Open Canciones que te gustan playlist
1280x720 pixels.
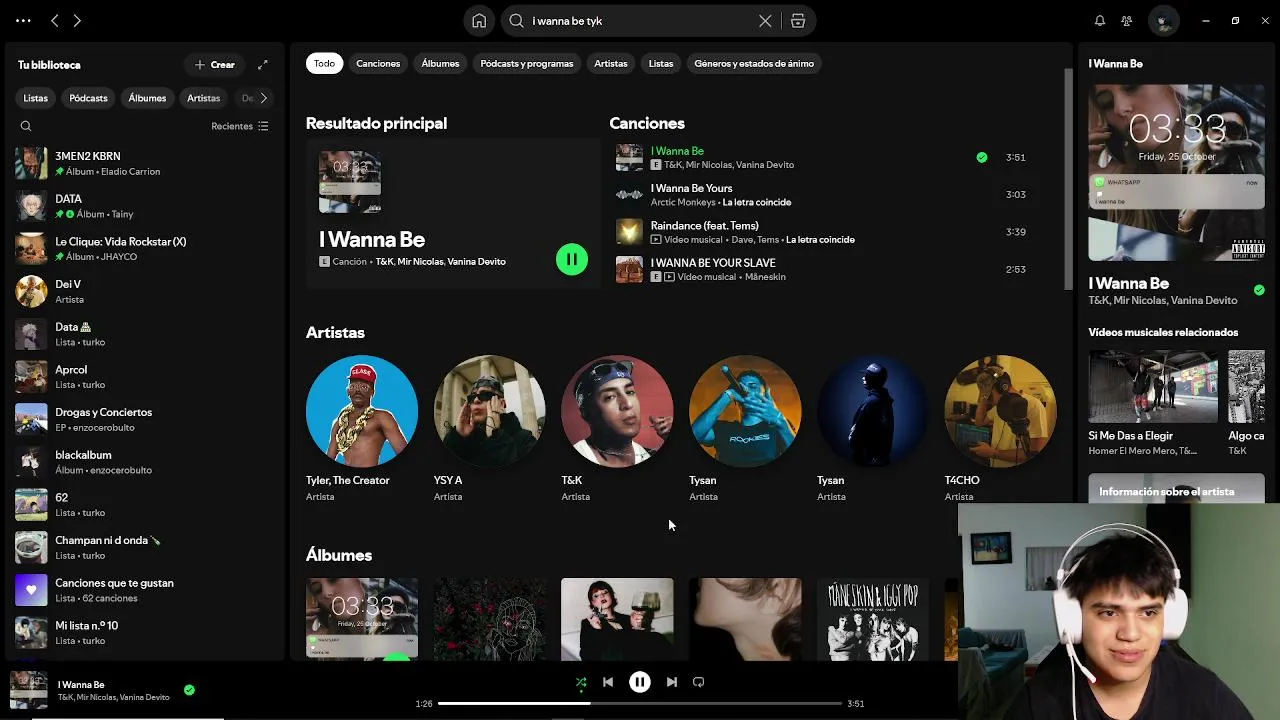click(x=145, y=590)
